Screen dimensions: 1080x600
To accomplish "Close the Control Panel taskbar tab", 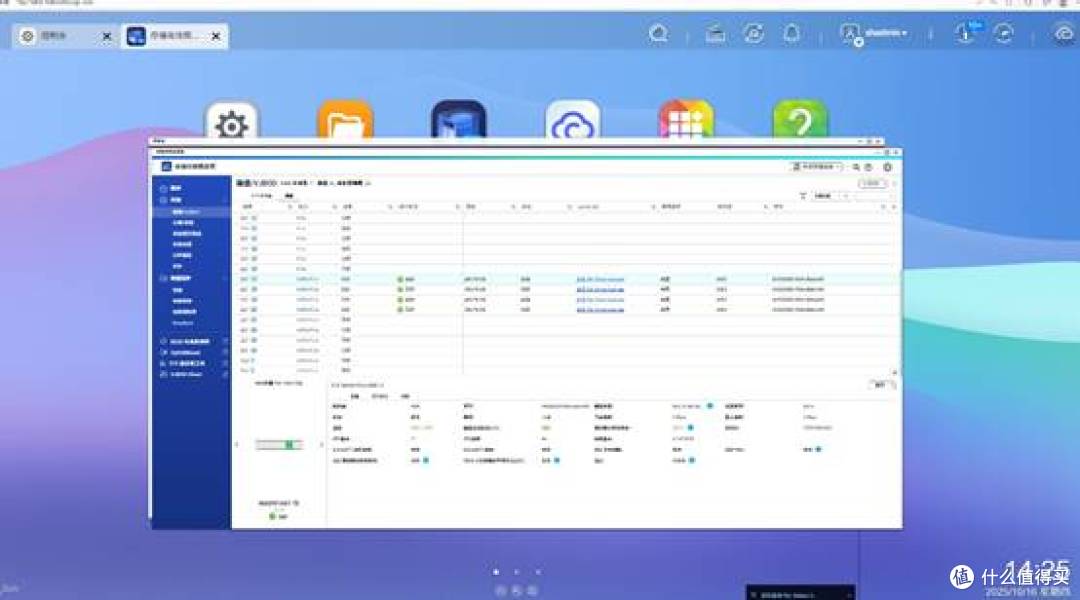I will coord(107,37).
